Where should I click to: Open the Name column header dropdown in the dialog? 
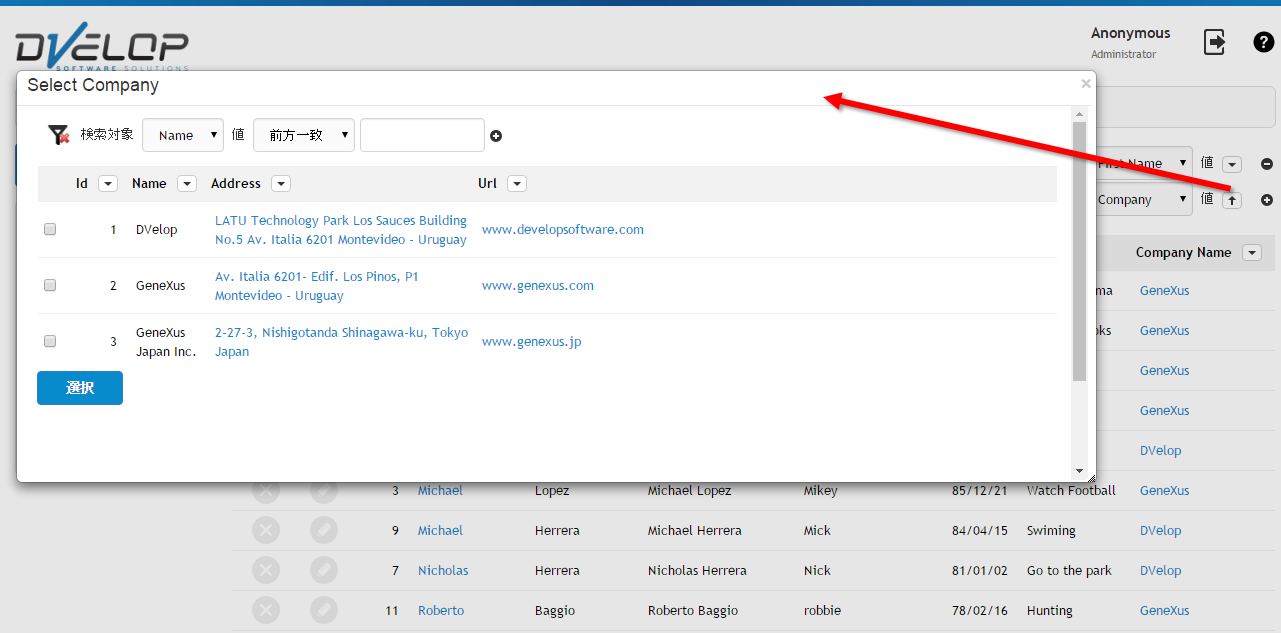pyautogui.click(x=187, y=184)
